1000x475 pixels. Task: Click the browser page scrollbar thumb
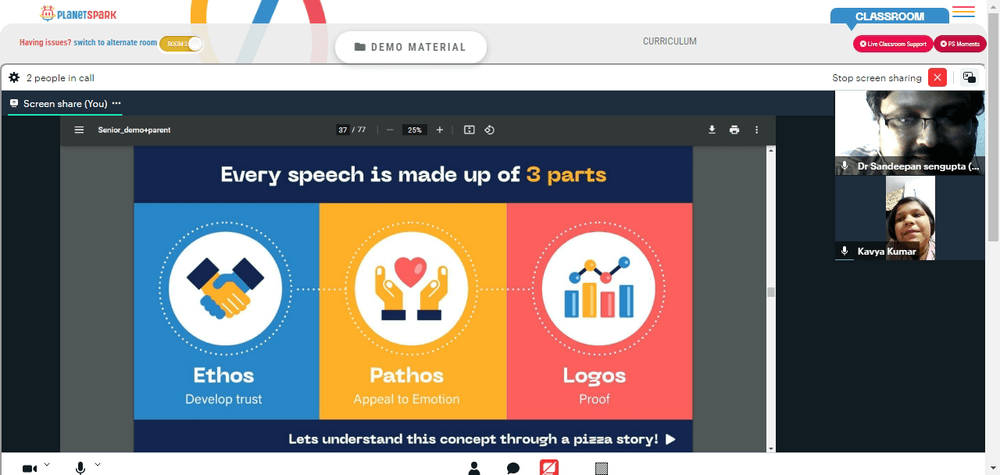click(x=993, y=128)
